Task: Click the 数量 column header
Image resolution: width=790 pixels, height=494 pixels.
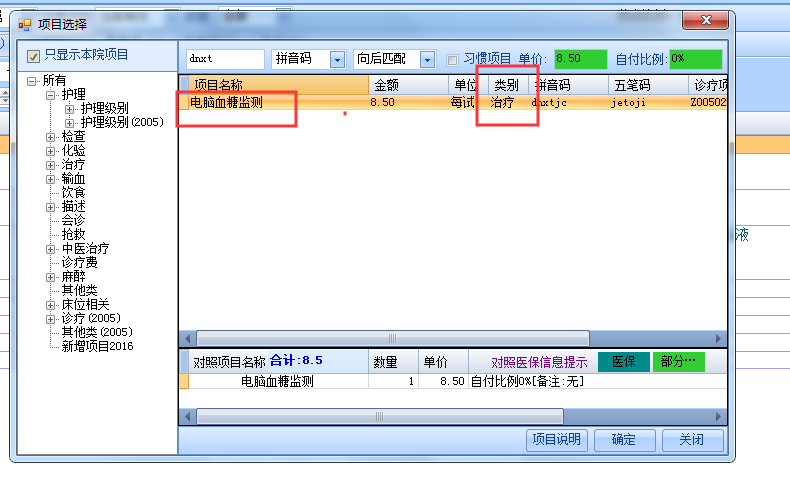Action: pyautogui.click(x=393, y=361)
